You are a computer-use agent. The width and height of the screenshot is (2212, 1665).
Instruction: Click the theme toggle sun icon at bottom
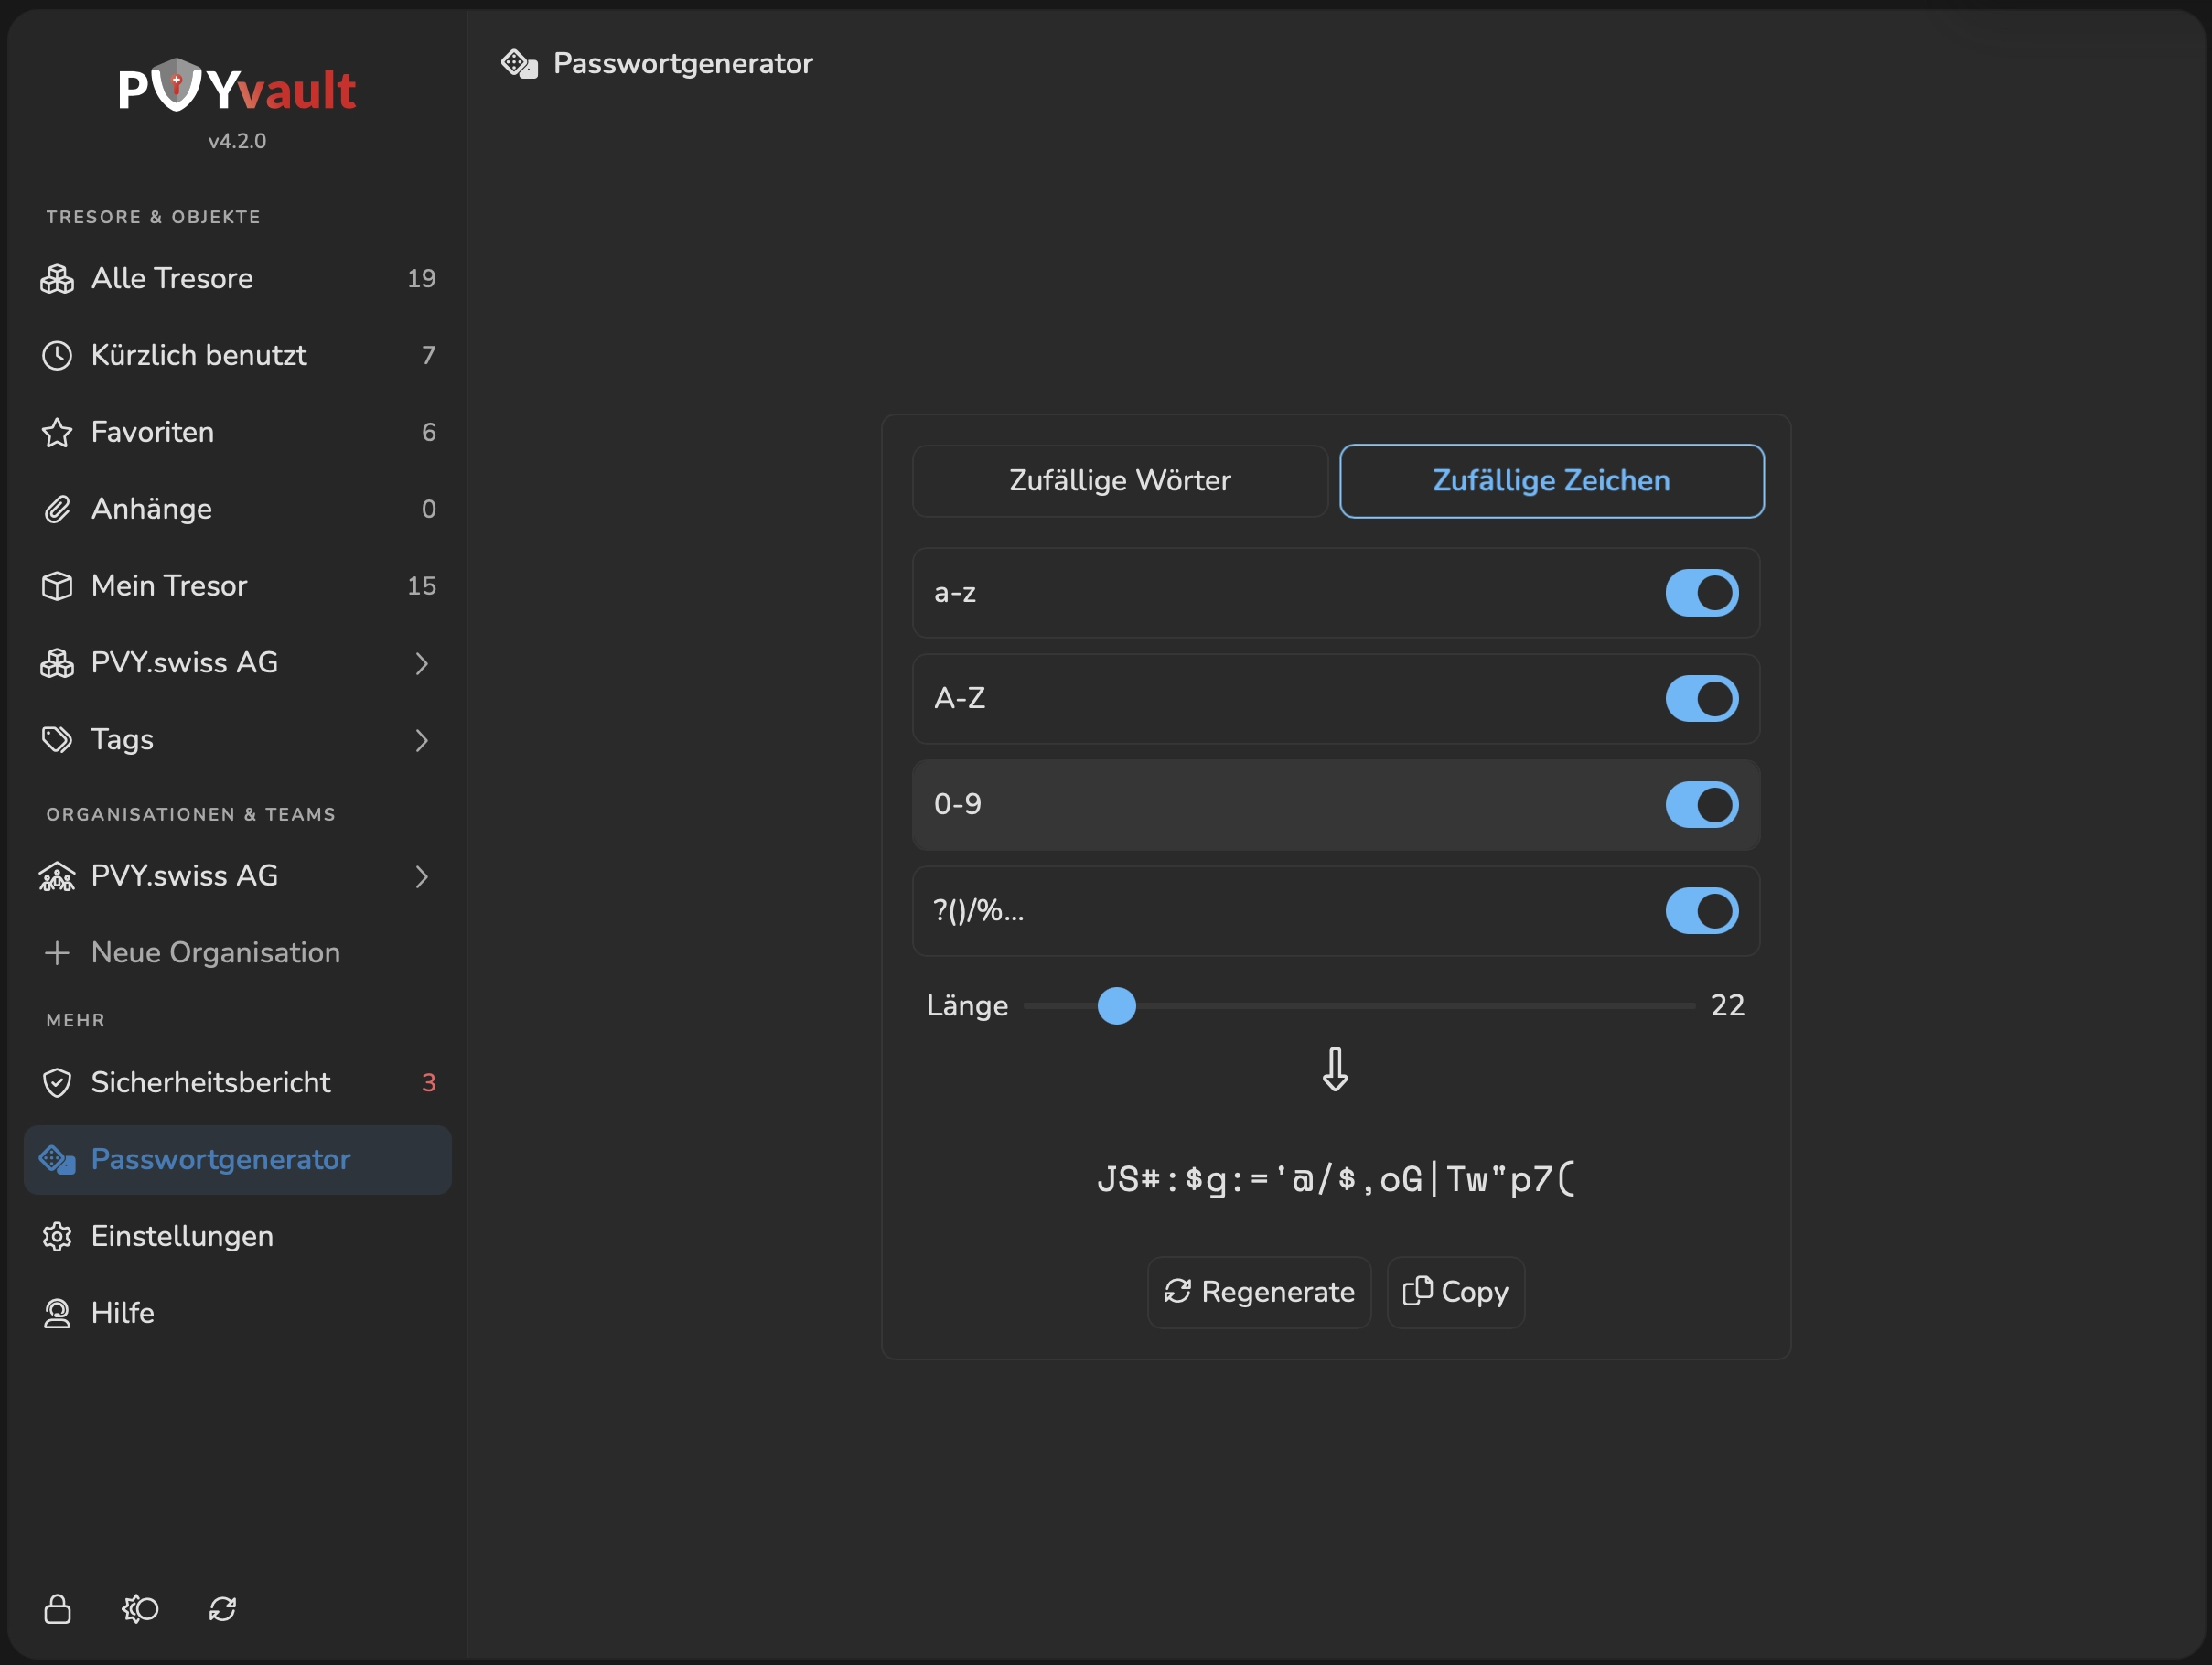click(x=140, y=1609)
